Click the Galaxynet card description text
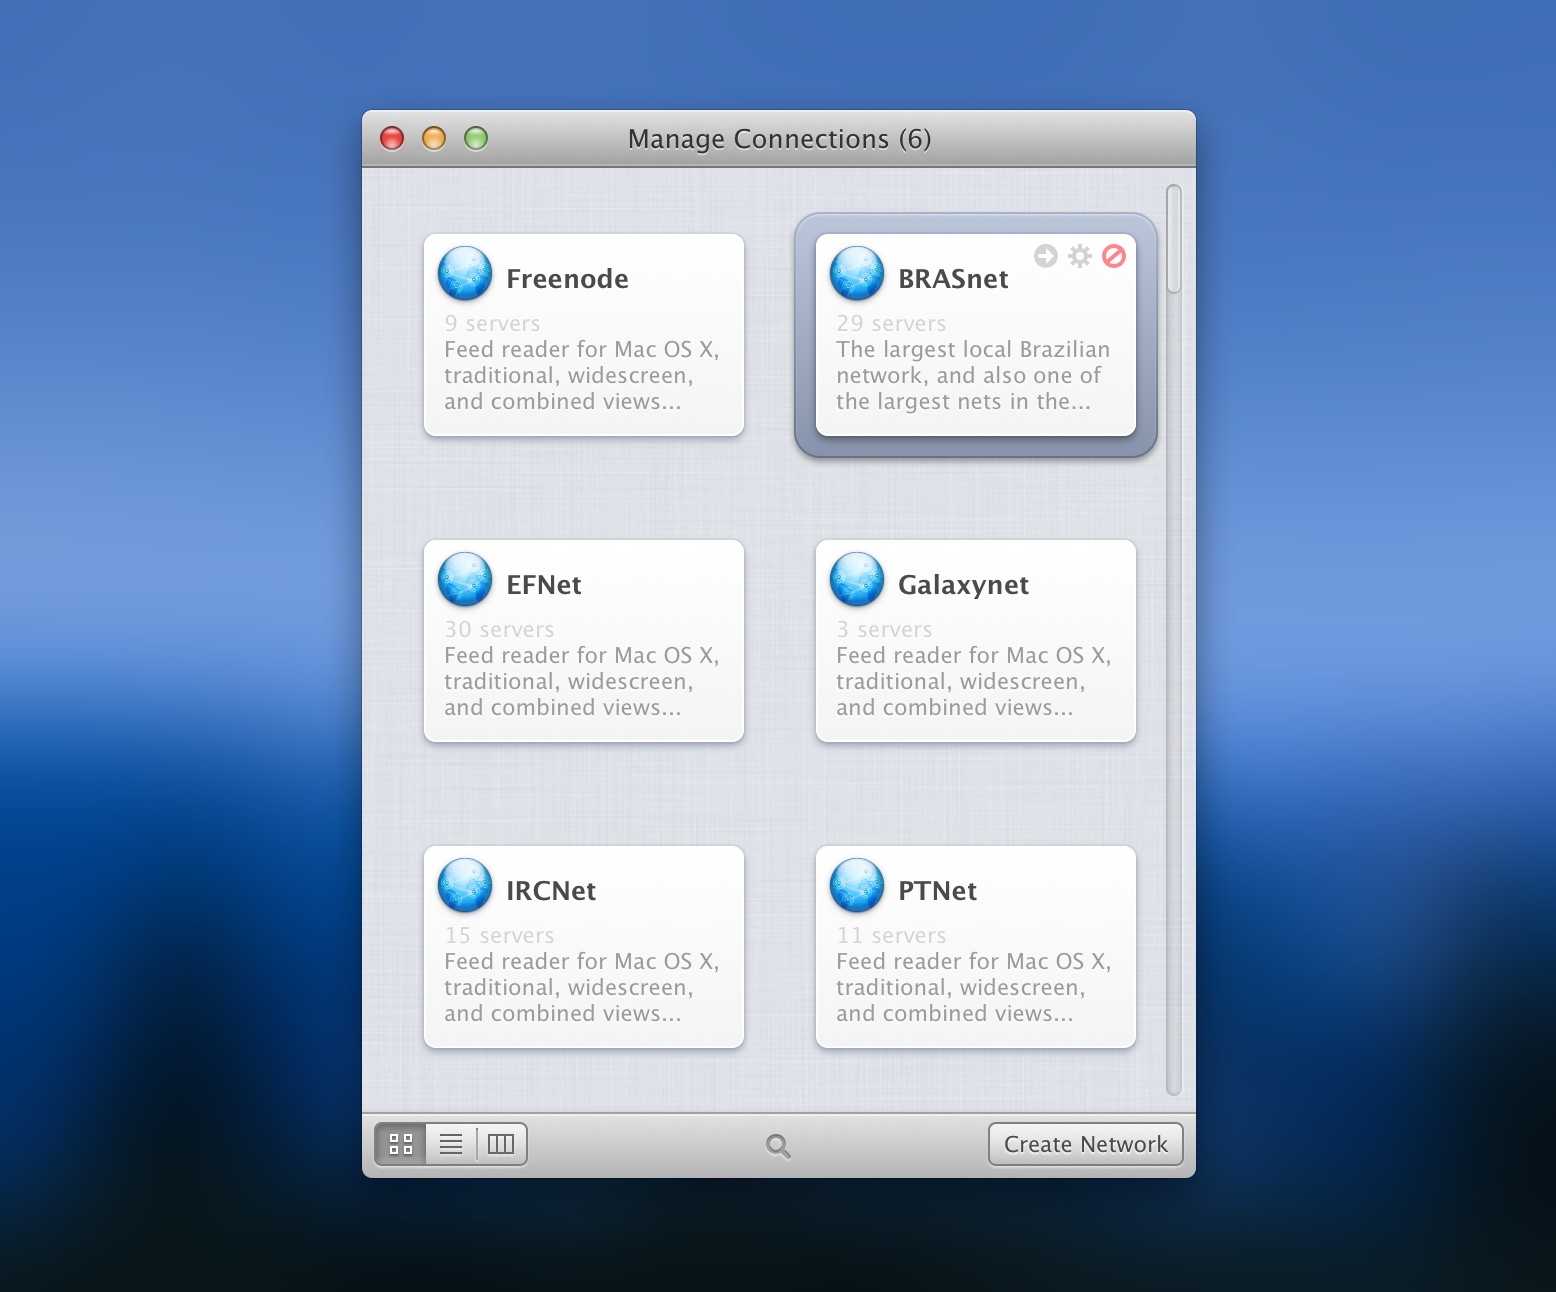 (x=974, y=681)
